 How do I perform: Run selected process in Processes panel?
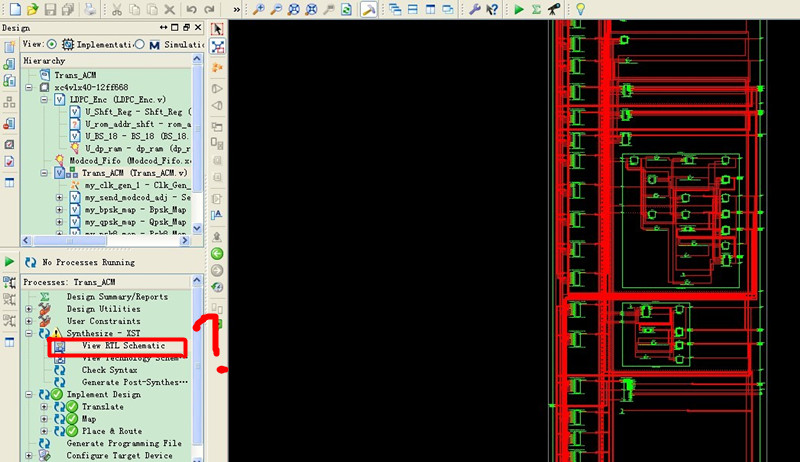tap(9, 262)
